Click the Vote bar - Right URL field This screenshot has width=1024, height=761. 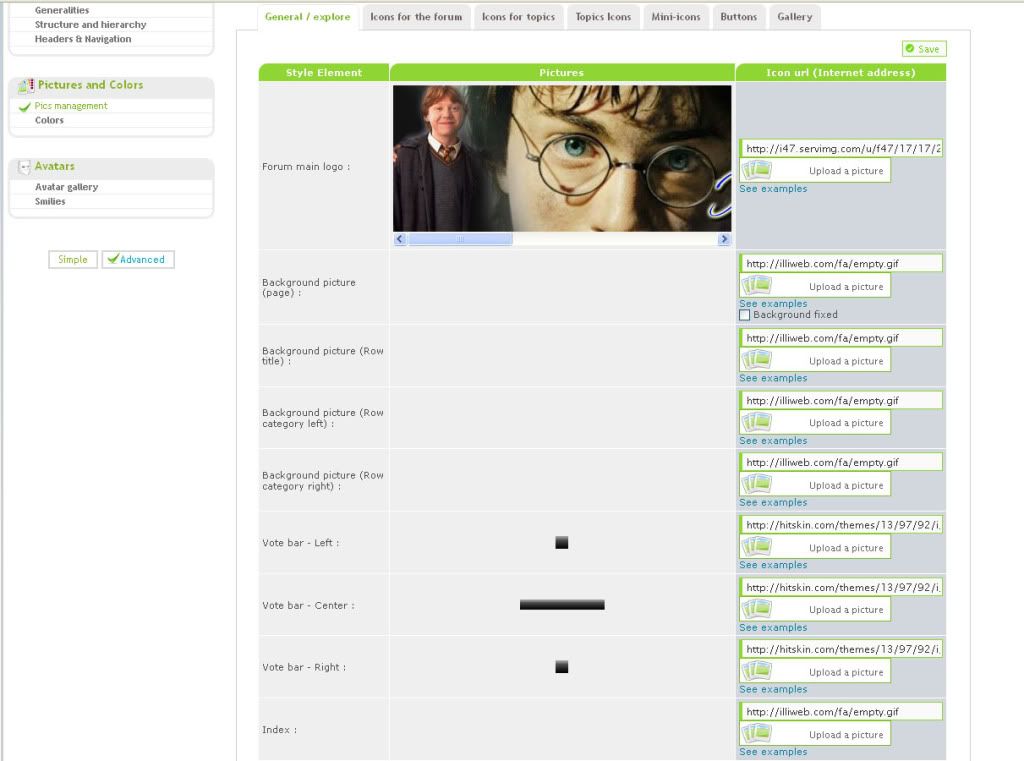pos(841,649)
